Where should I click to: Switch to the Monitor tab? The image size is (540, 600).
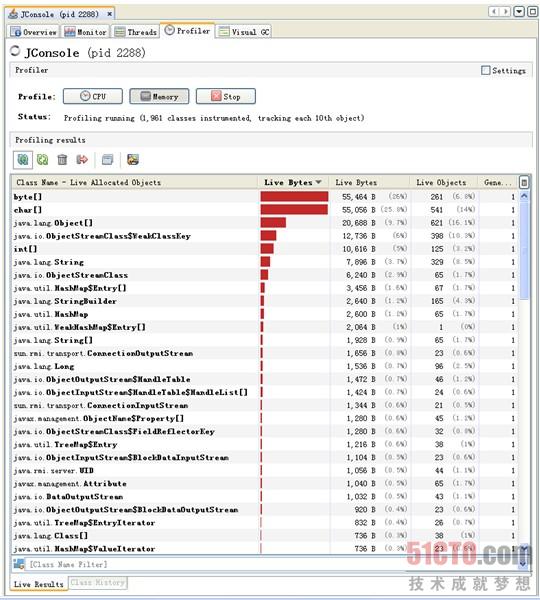[x=86, y=32]
